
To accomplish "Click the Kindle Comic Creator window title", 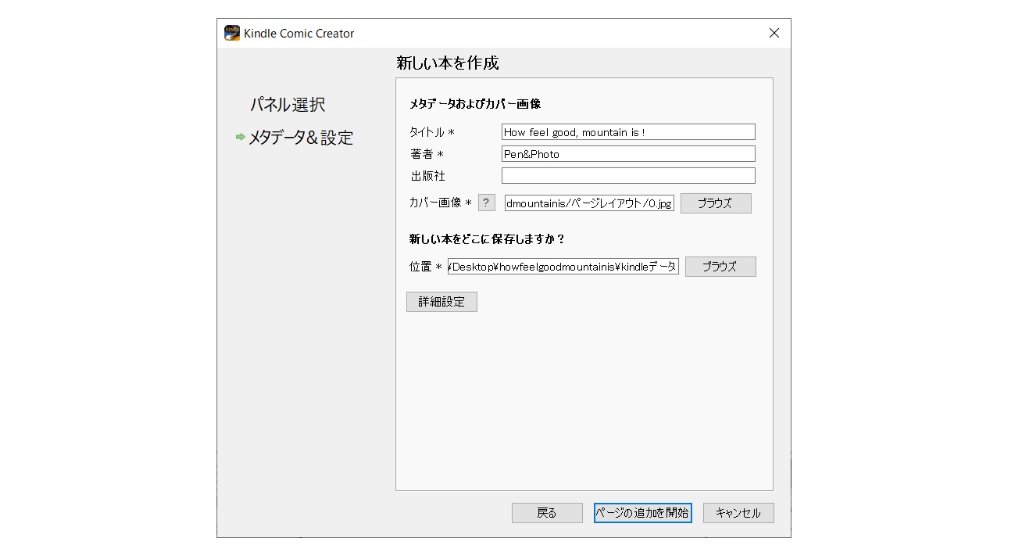I will click(299, 34).
